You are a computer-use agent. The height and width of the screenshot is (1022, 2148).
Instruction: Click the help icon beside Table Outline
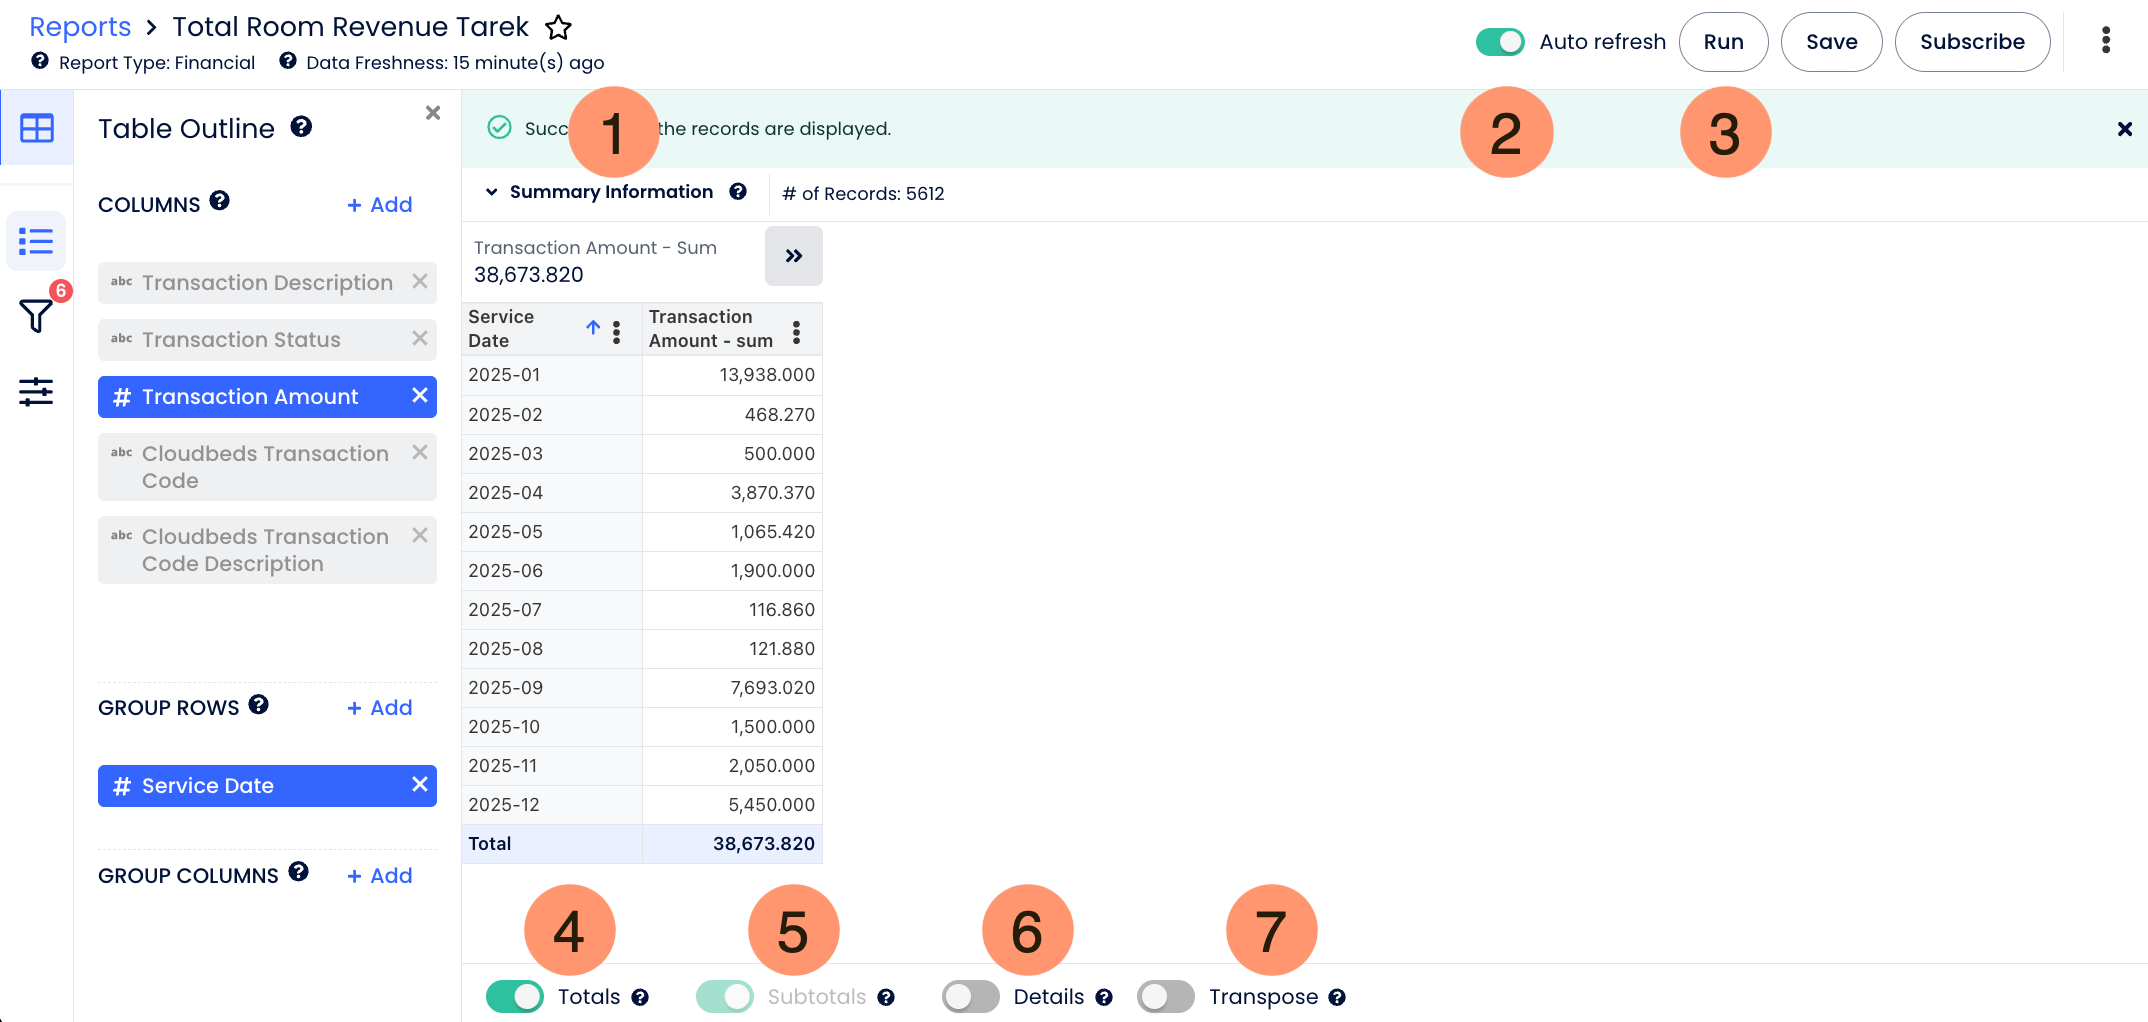301,126
